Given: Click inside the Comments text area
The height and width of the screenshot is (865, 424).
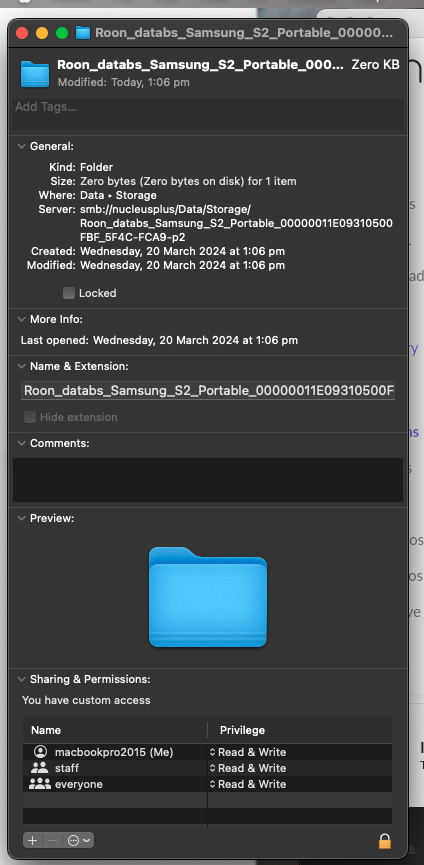Looking at the screenshot, I should pyautogui.click(x=208, y=479).
